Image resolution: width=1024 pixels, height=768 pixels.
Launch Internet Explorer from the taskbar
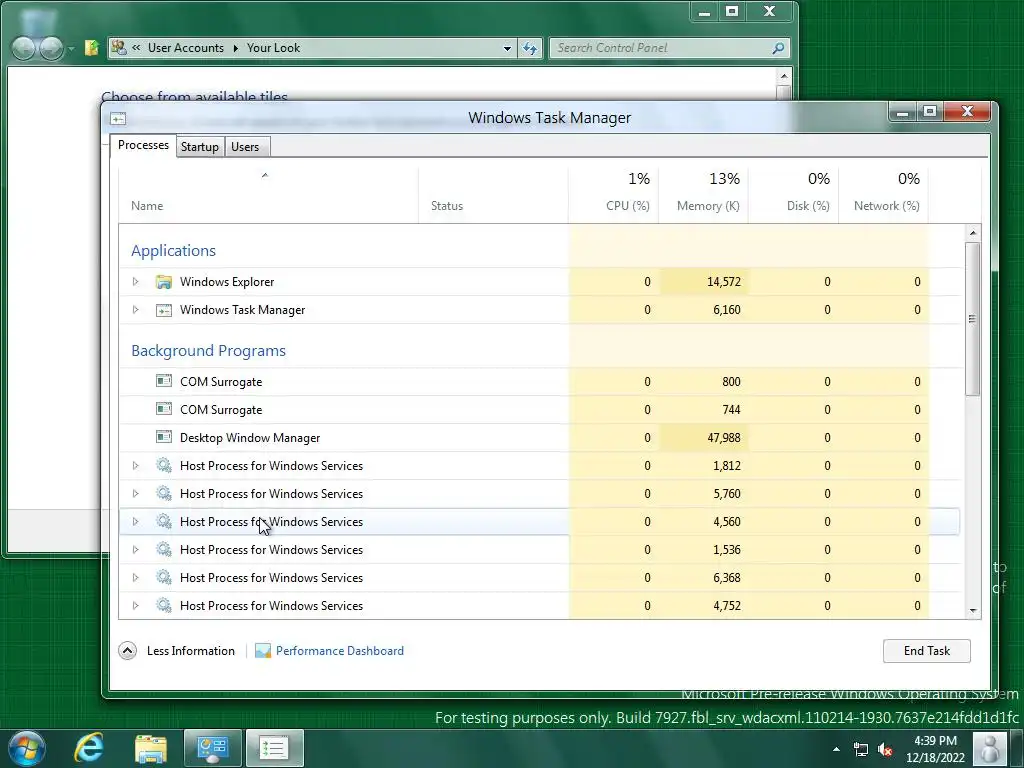click(x=88, y=748)
